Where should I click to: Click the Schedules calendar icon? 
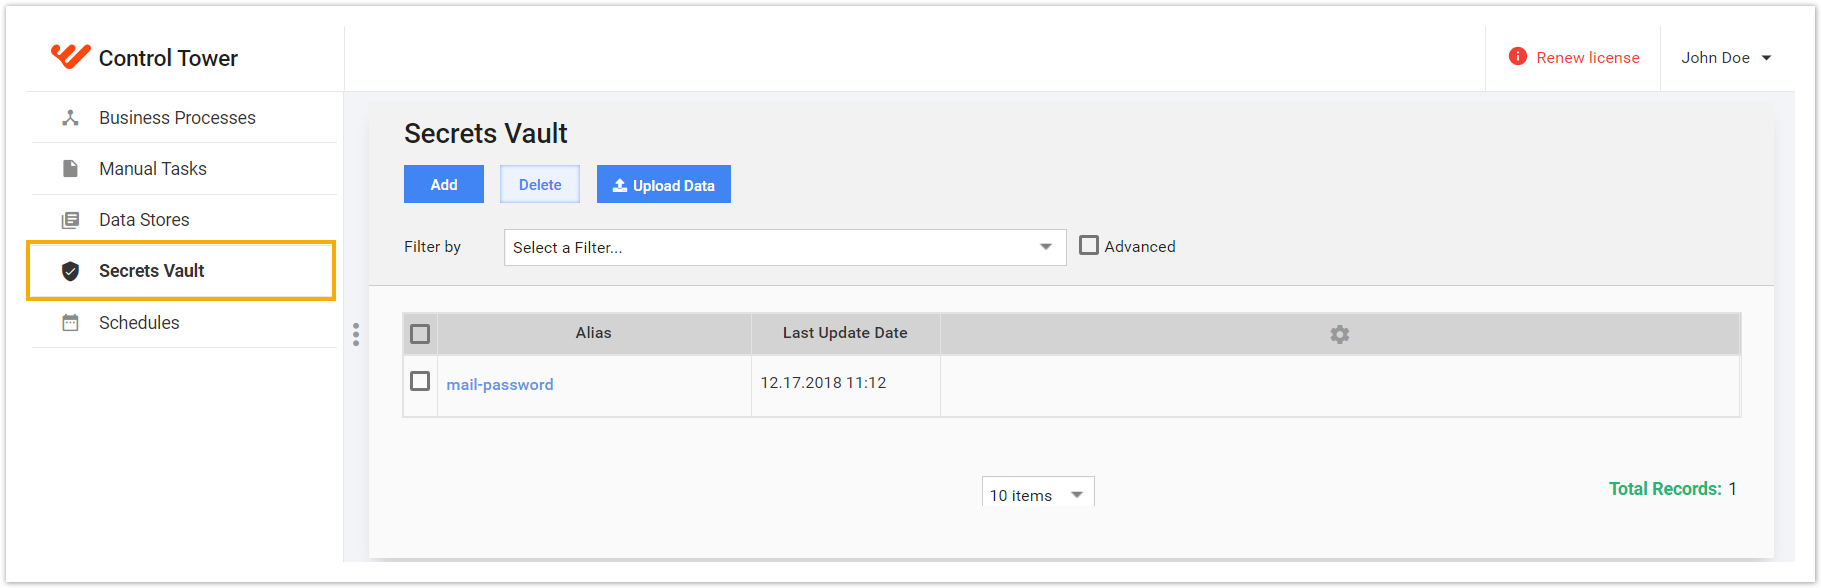click(70, 323)
